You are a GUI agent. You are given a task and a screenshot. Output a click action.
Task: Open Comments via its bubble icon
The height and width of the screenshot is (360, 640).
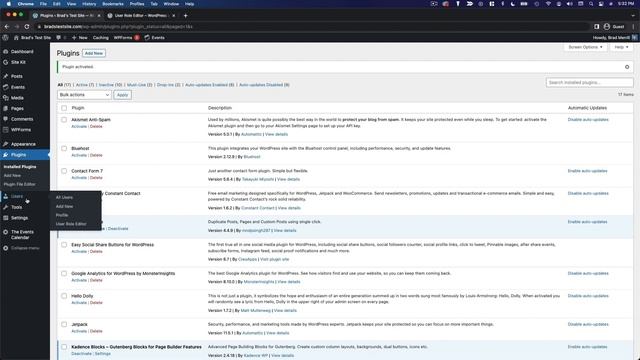point(6,119)
